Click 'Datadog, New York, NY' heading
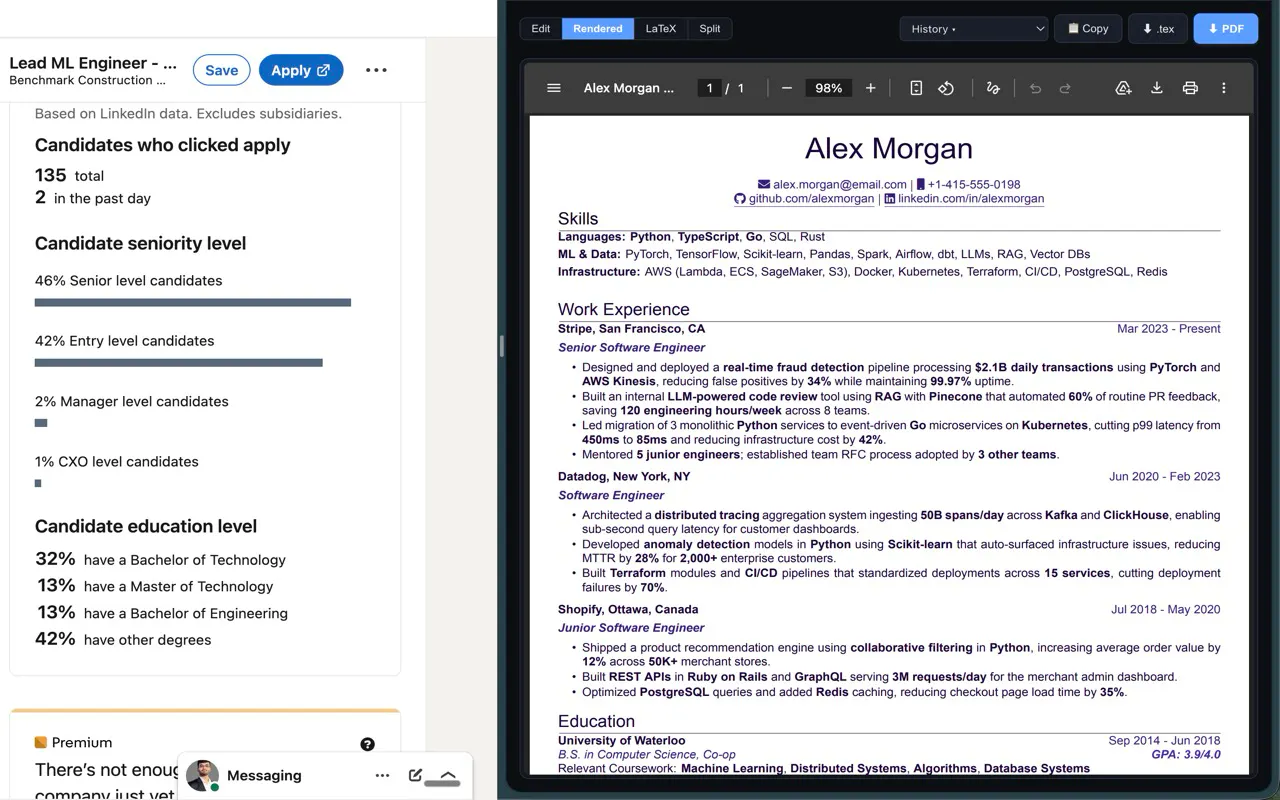The width and height of the screenshot is (1280, 800). [624, 476]
